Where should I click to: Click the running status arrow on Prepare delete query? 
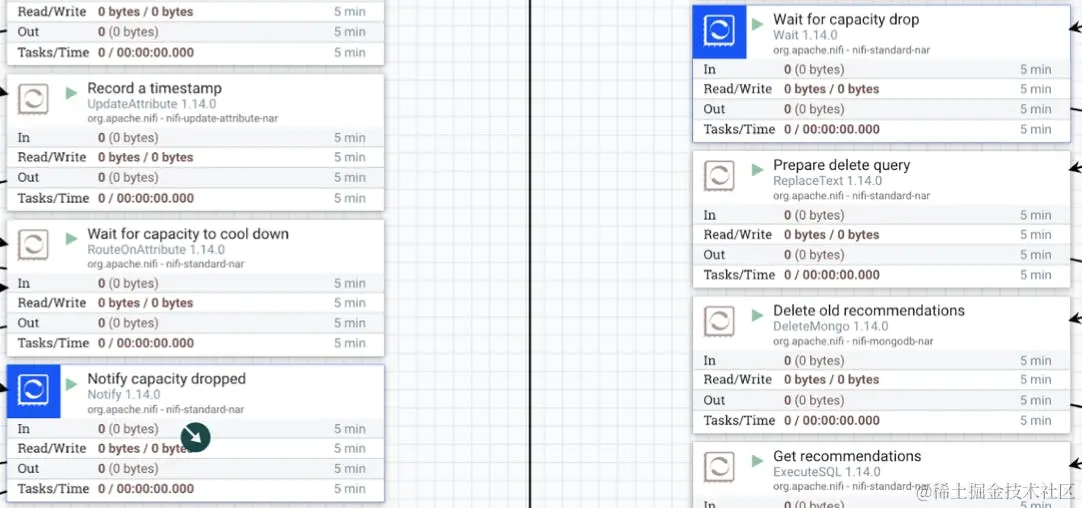click(x=758, y=169)
